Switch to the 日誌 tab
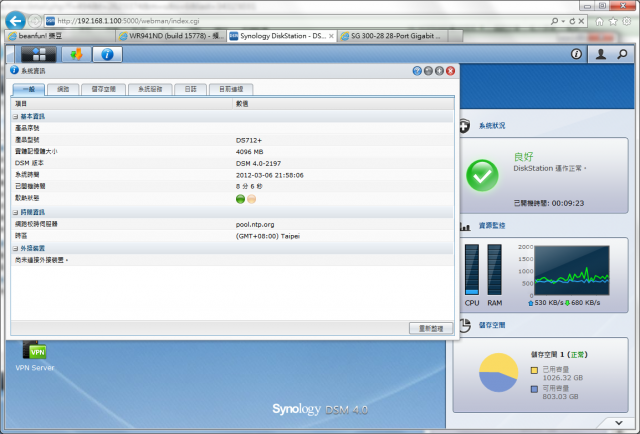 pos(190,89)
